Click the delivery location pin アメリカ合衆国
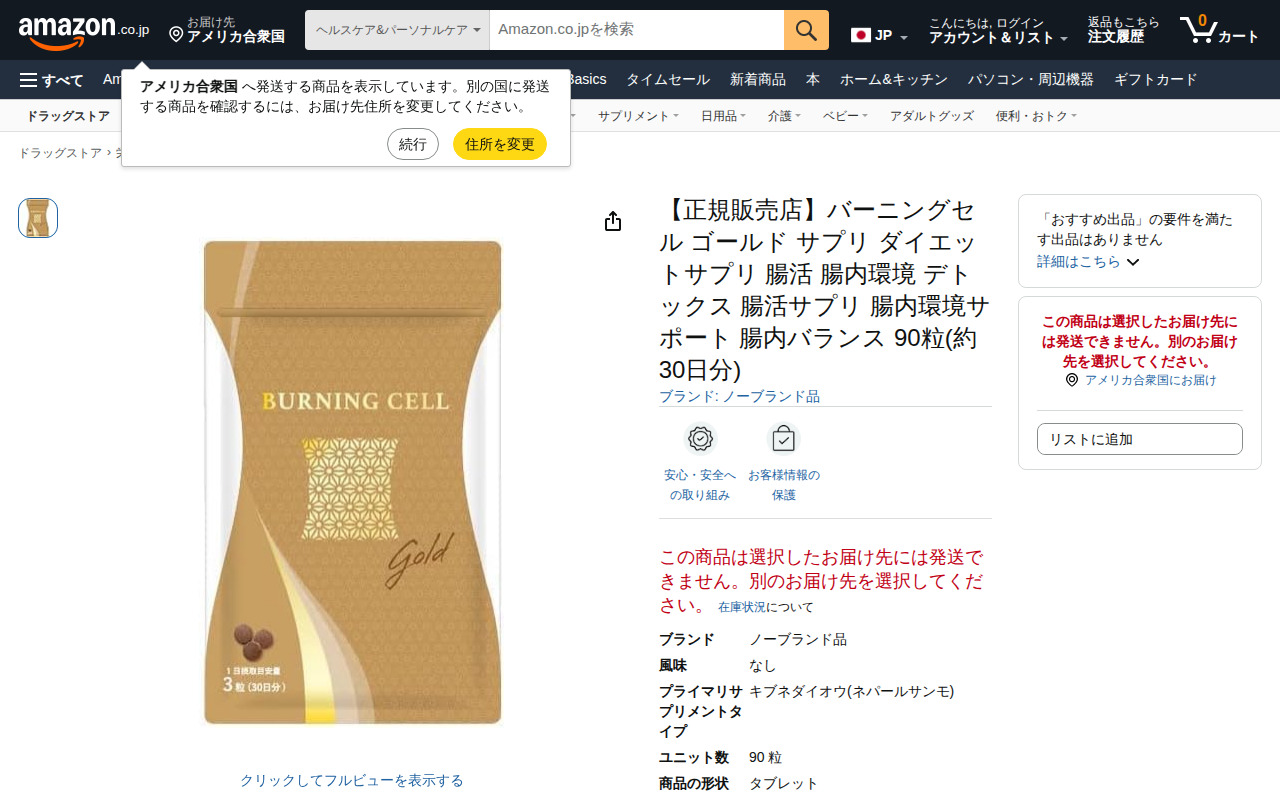 227,30
